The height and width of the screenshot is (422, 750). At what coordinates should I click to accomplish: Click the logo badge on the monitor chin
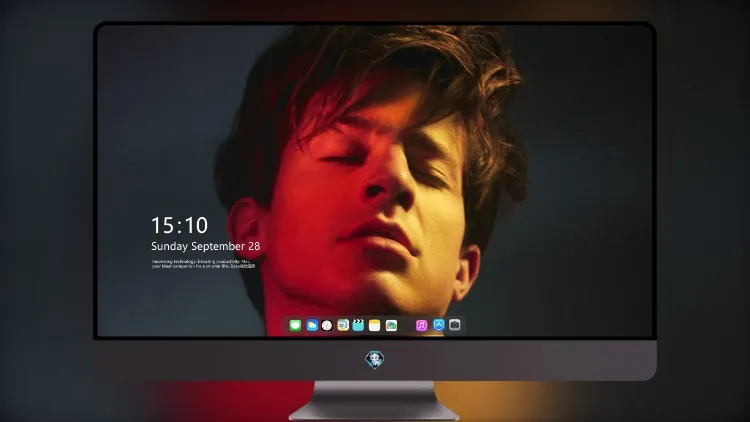(x=375, y=360)
